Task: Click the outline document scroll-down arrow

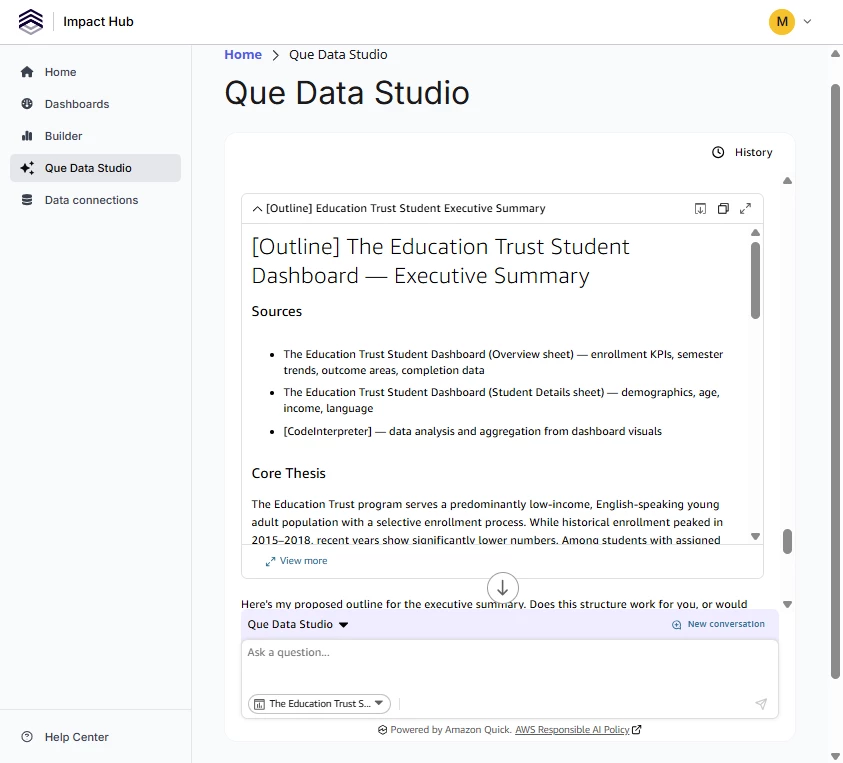Action: click(x=755, y=537)
